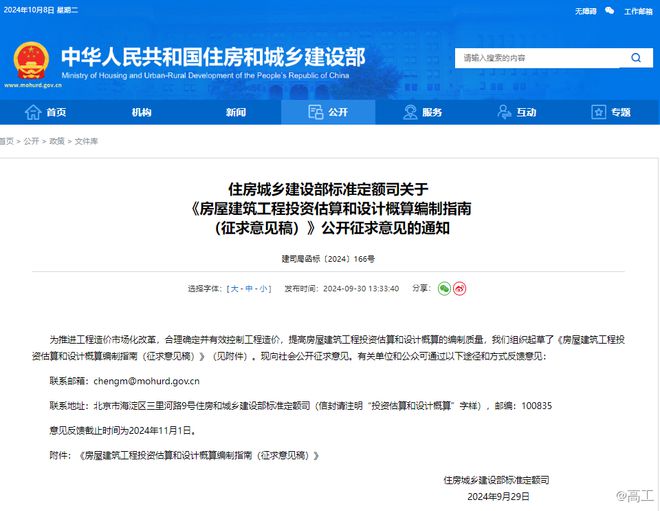Viewport: 660px width, 511px height.
Task: Set font size to 中
Action: [x=249, y=288]
